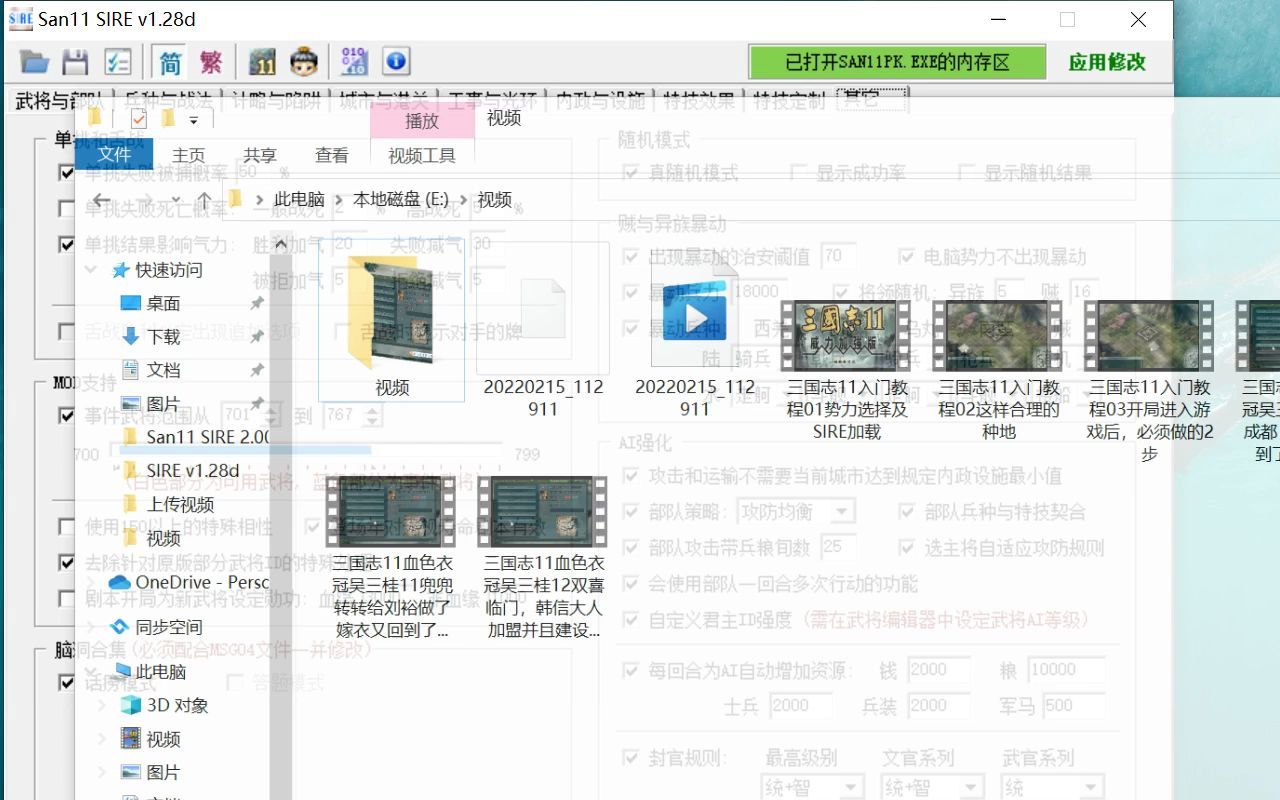Image resolution: width=1280 pixels, height=800 pixels.
Task: Switch to 特技定制 tab in SIRE
Action: click(x=789, y=100)
